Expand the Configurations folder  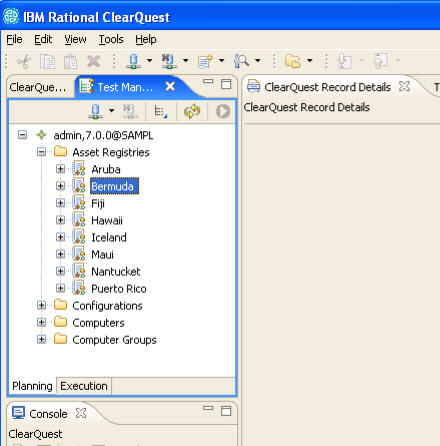(41, 305)
